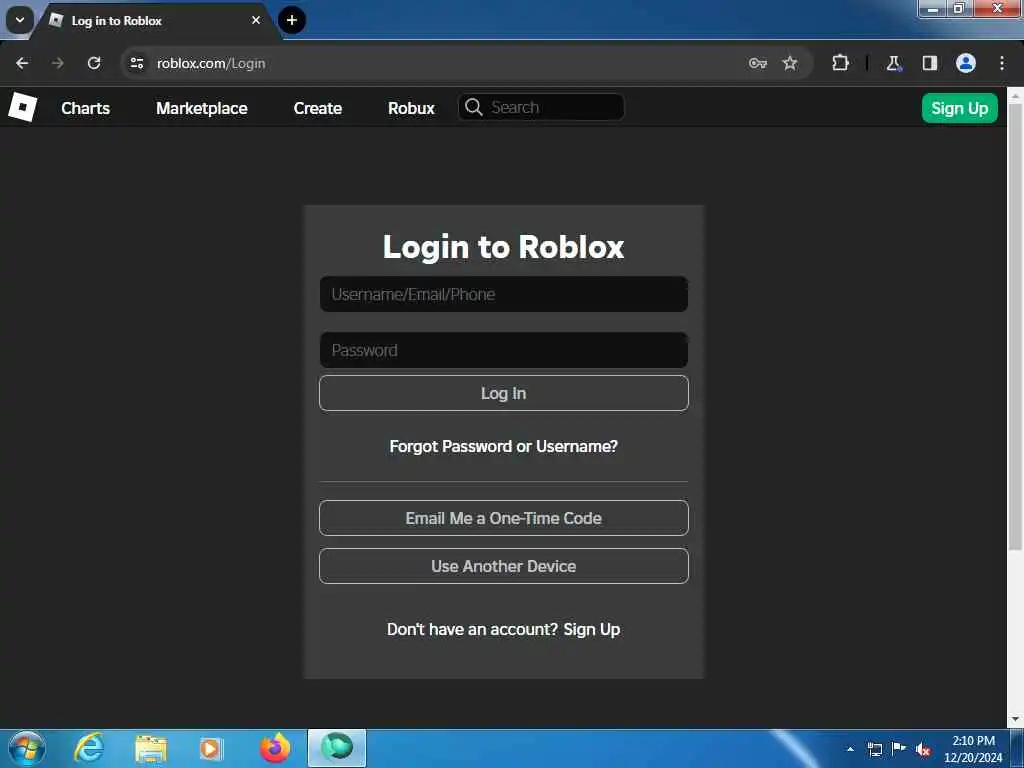Click the Roblox logo home icon
Screen dimensions: 1024x768
[22, 107]
